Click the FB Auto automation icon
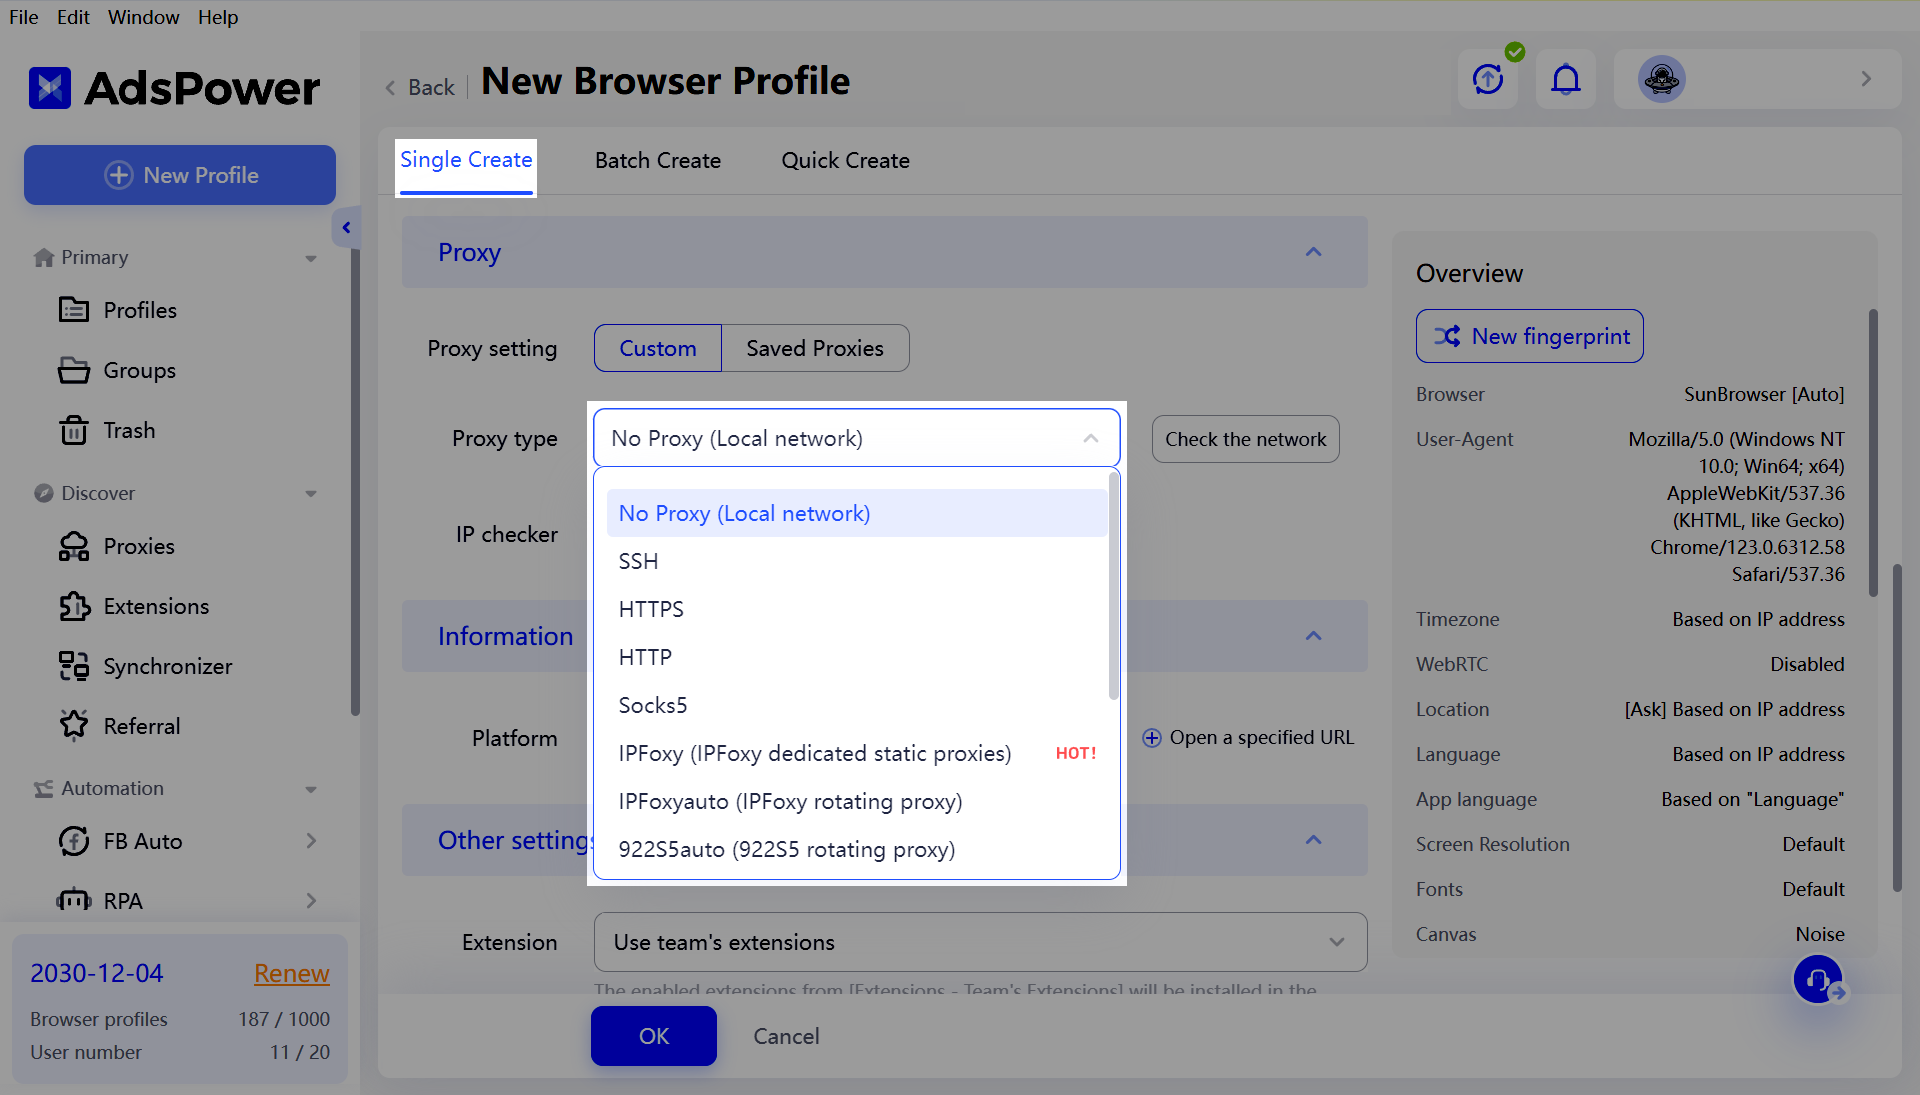This screenshot has width=1920, height=1095. coord(73,842)
